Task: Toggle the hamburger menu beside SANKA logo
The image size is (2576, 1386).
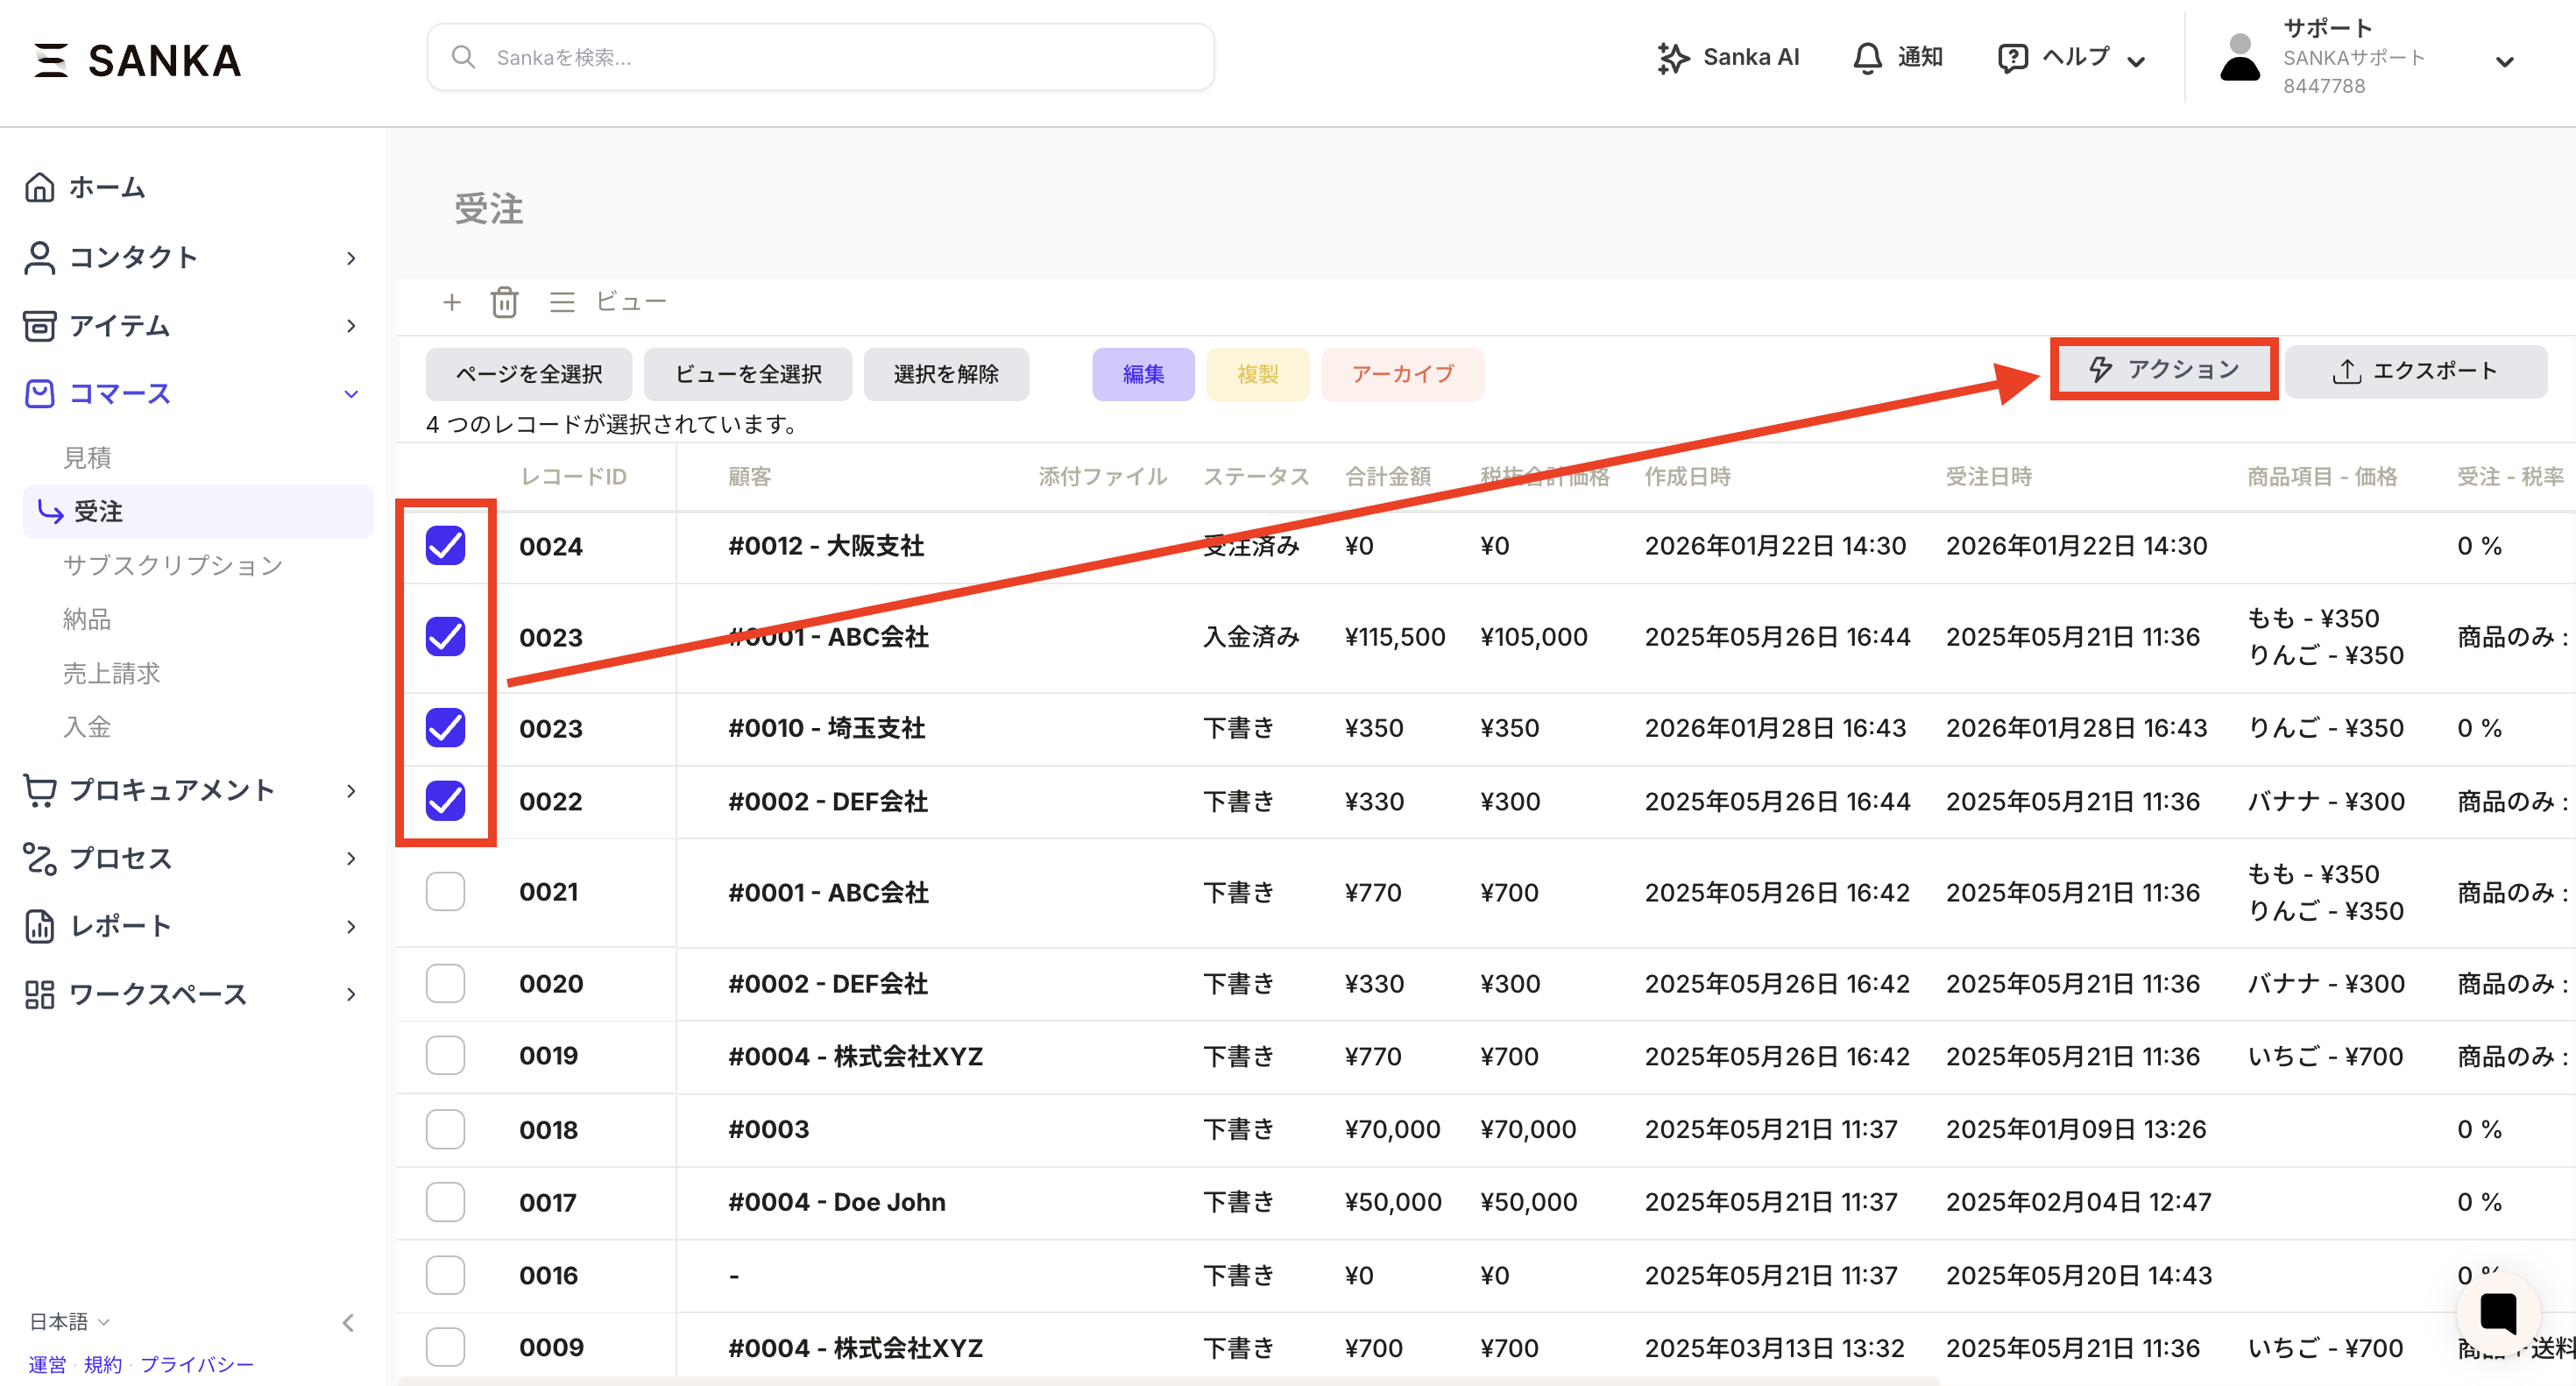Action: tap(50, 60)
